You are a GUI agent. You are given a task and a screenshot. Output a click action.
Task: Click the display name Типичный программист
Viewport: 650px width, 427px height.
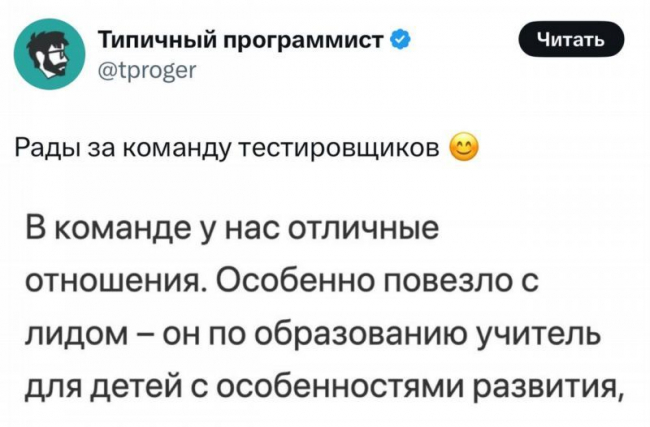(245, 41)
